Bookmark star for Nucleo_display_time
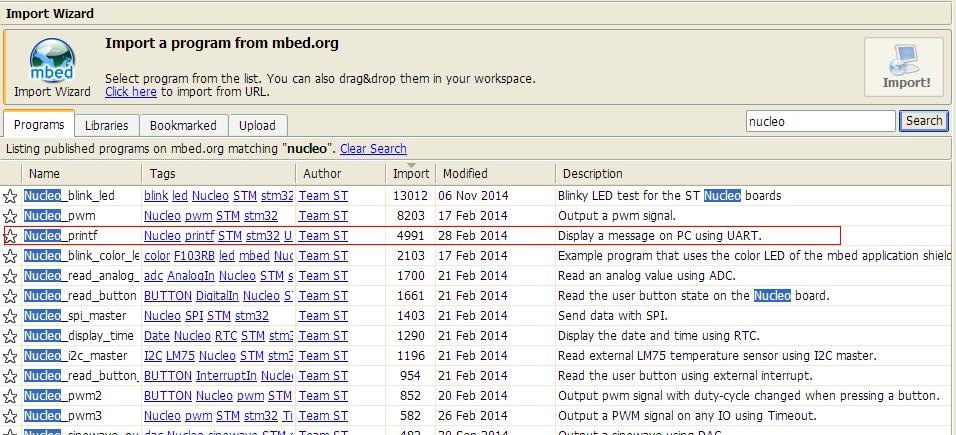Image resolution: width=956 pixels, height=435 pixels. (10, 336)
